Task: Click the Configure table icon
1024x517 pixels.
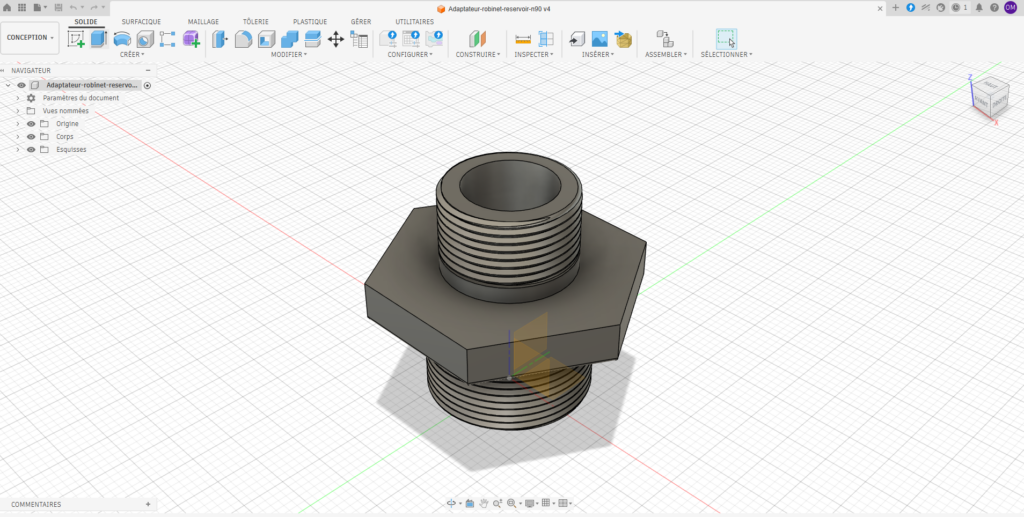Action: (x=411, y=39)
